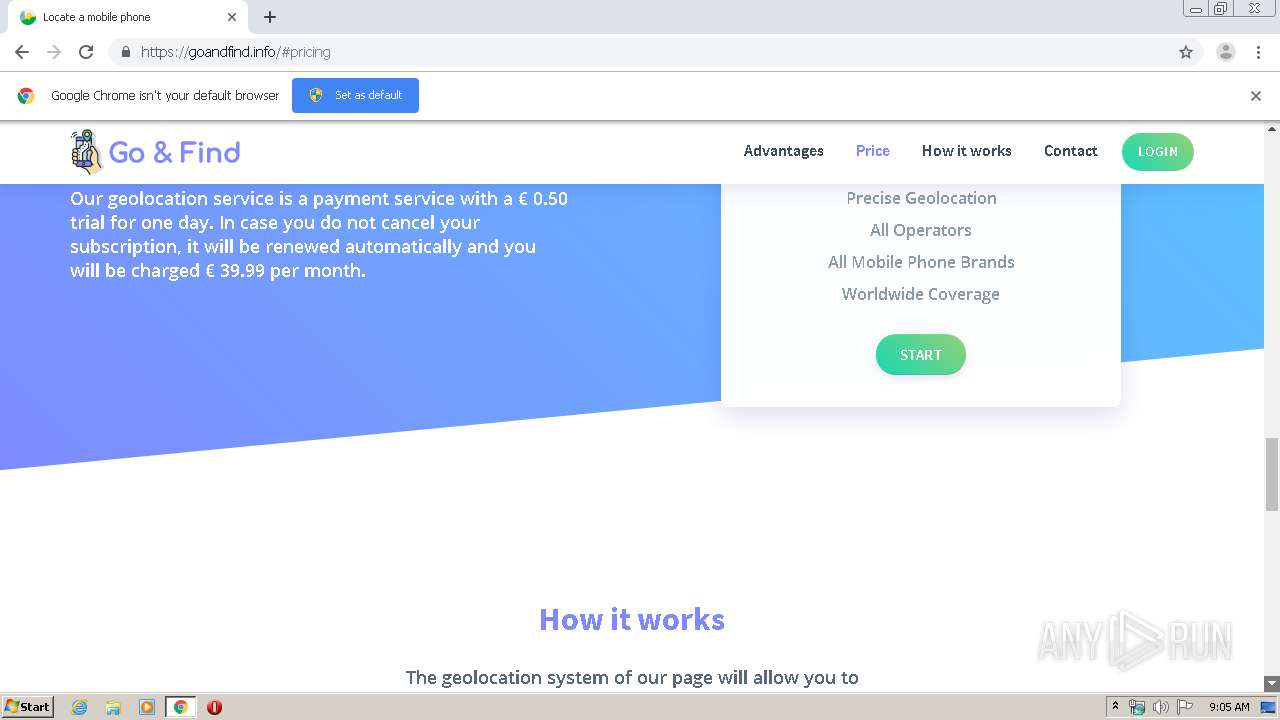Open the Windows Start menu
Image resolution: width=1280 pixels, height=720 pixels.
(28, 707)
